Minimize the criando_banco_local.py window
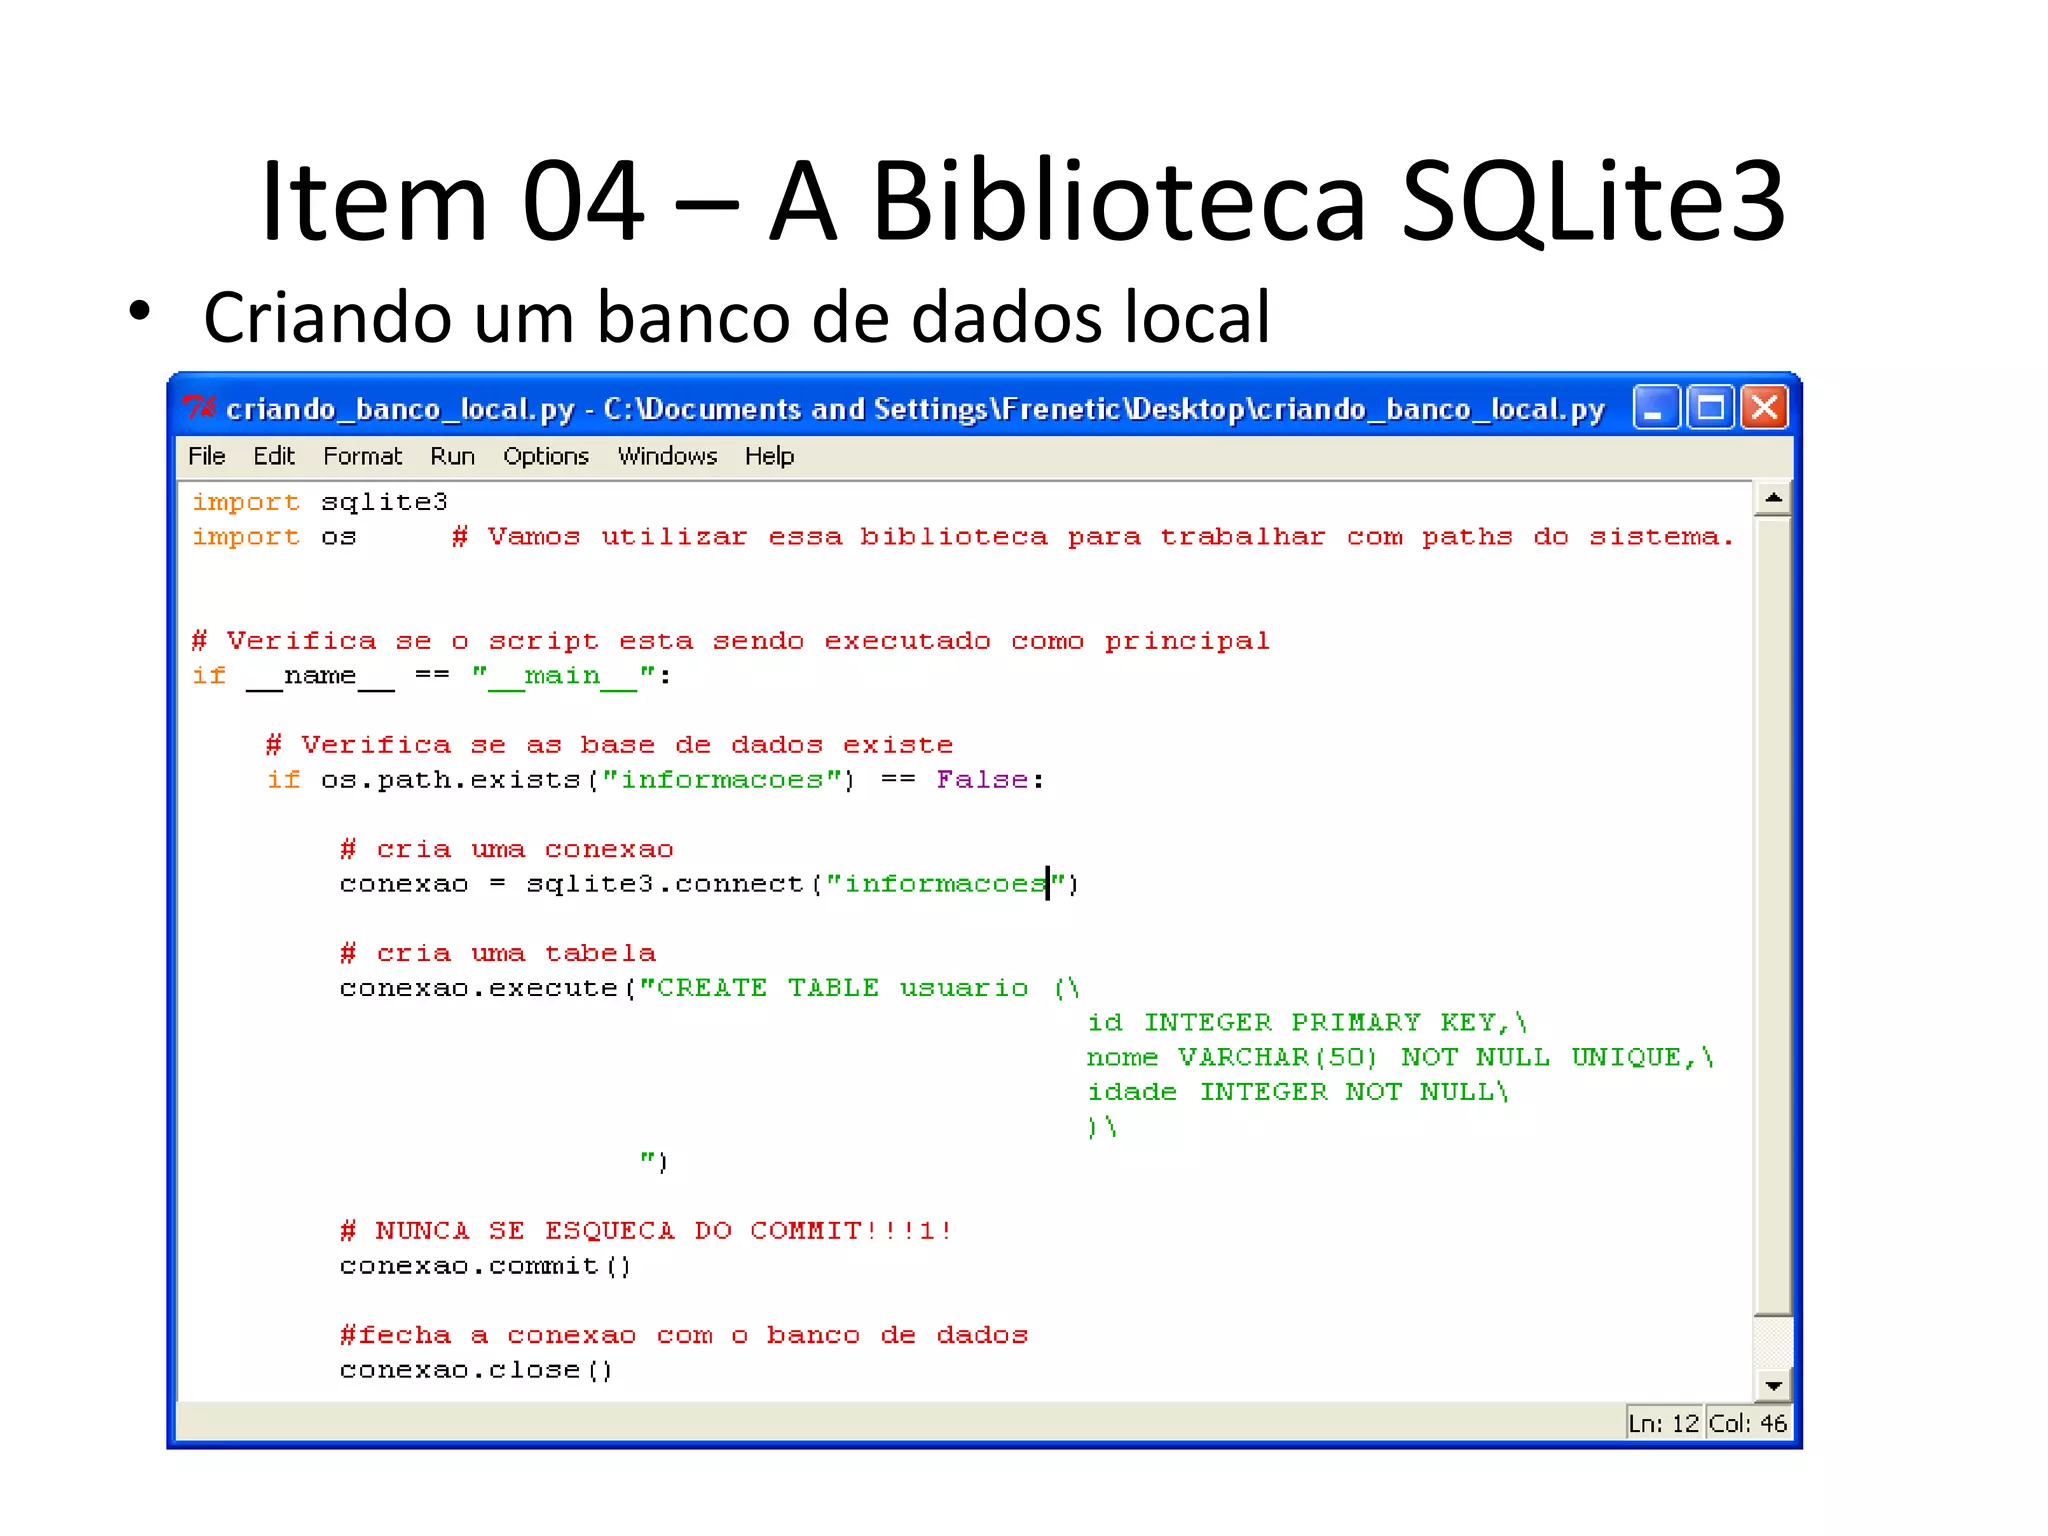 coord(1655,408)
